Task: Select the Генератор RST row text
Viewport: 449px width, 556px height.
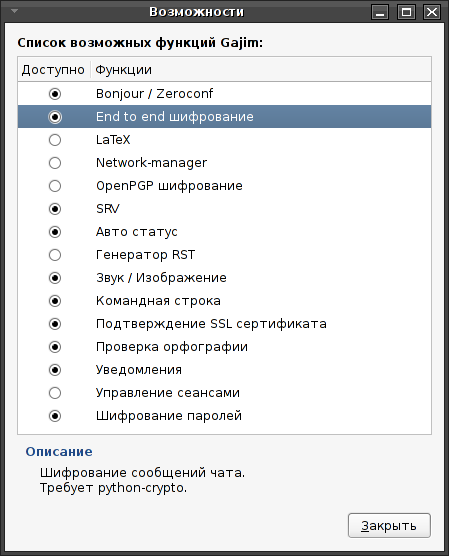Action: (x=145, y=255)
